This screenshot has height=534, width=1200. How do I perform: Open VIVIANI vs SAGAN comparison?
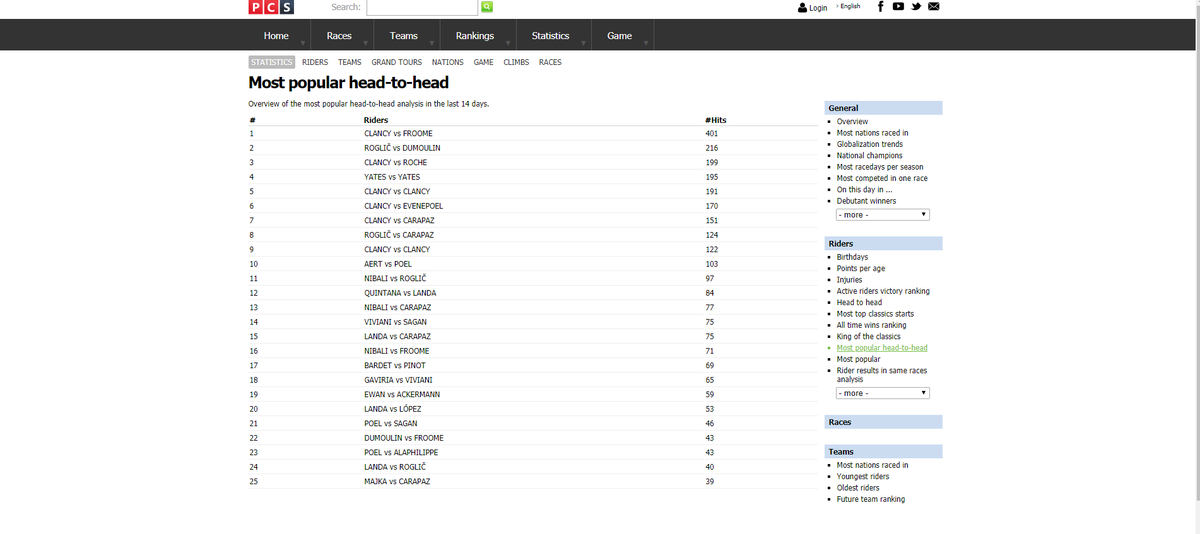(396, 322)
